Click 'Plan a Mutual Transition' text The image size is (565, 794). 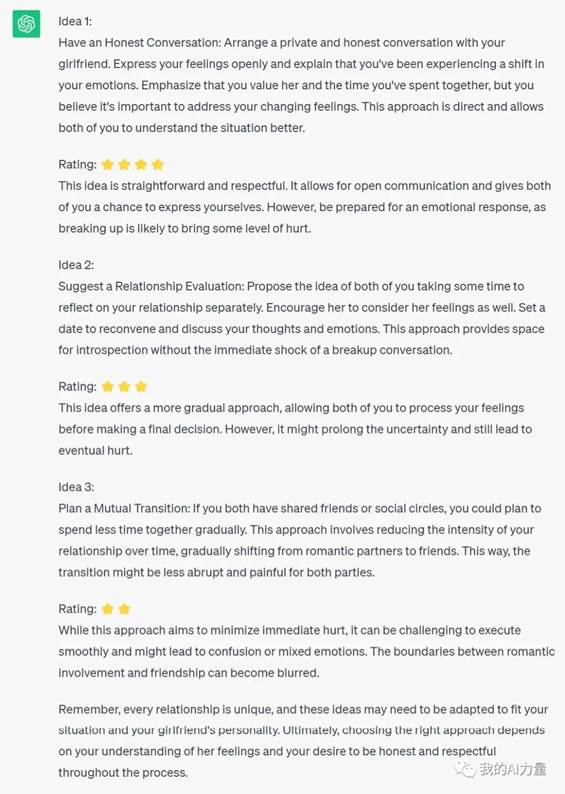(x=124, y=508)
